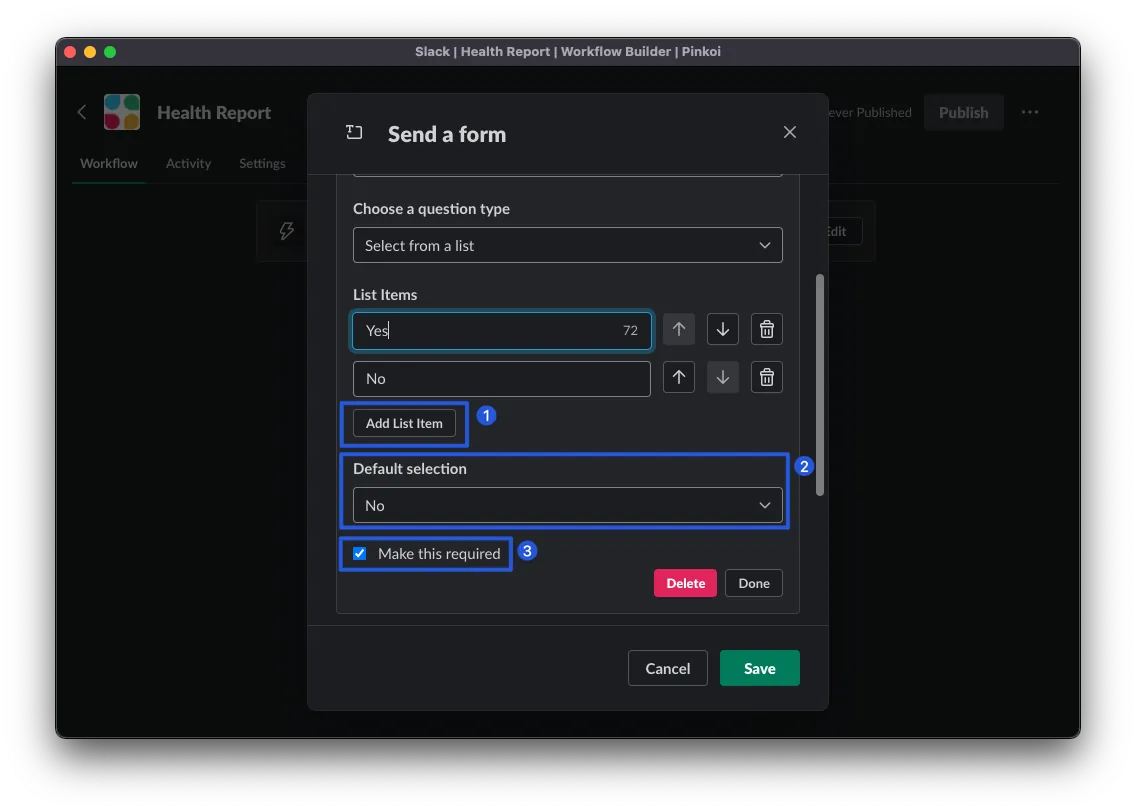Screen dimensions: 1136x812
Task: Click the Health Report workflow icon
Action: tap(122, 112)
